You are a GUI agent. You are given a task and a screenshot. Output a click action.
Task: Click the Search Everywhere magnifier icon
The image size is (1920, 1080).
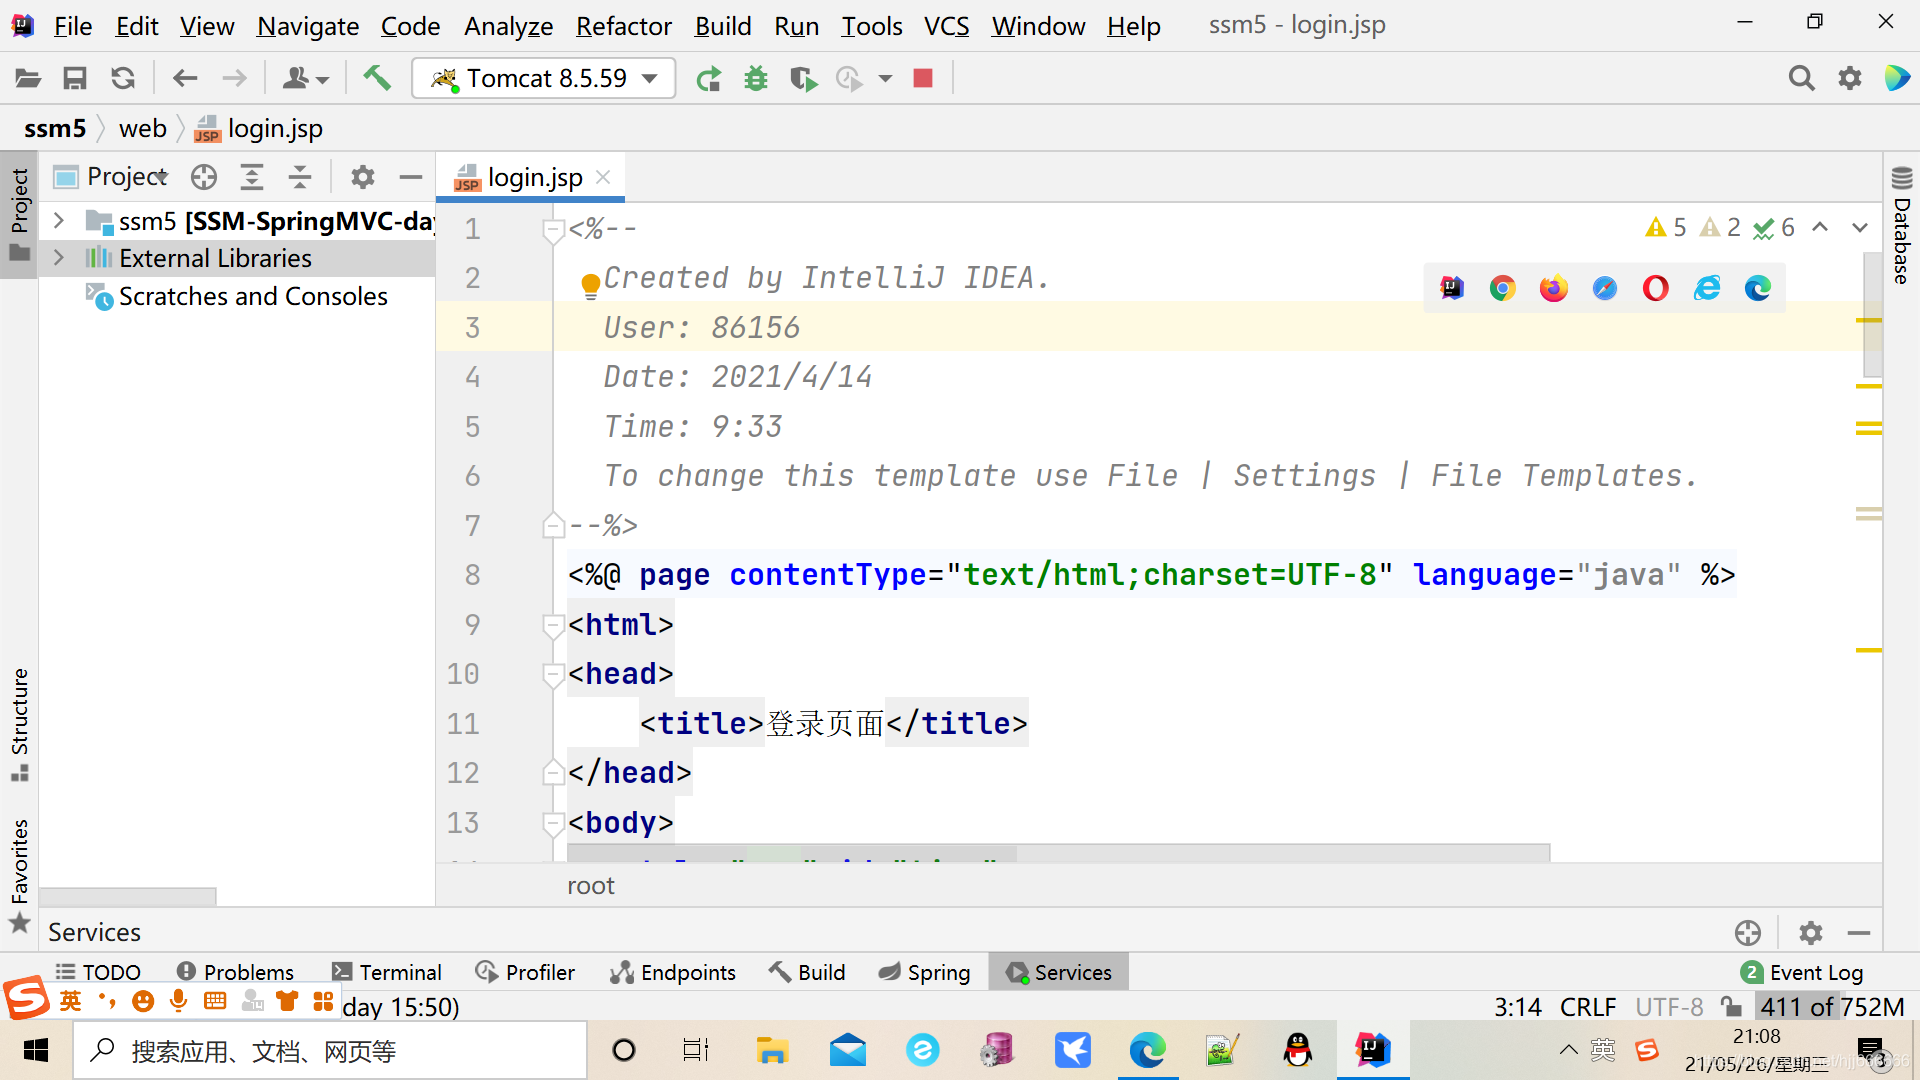coord(1801,78)
